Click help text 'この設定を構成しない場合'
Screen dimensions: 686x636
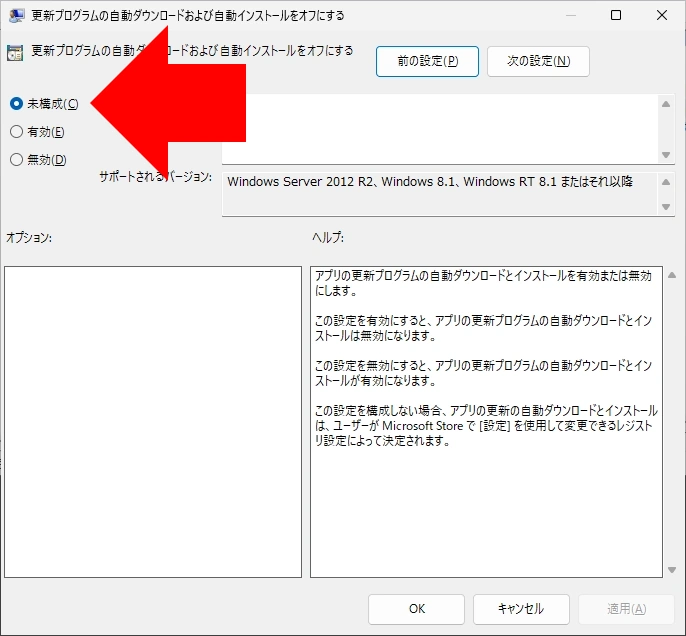pyautogui.click(x=378, y=410)
